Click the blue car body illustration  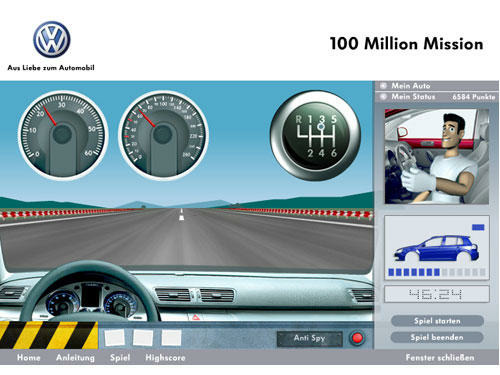click(437, 249)
